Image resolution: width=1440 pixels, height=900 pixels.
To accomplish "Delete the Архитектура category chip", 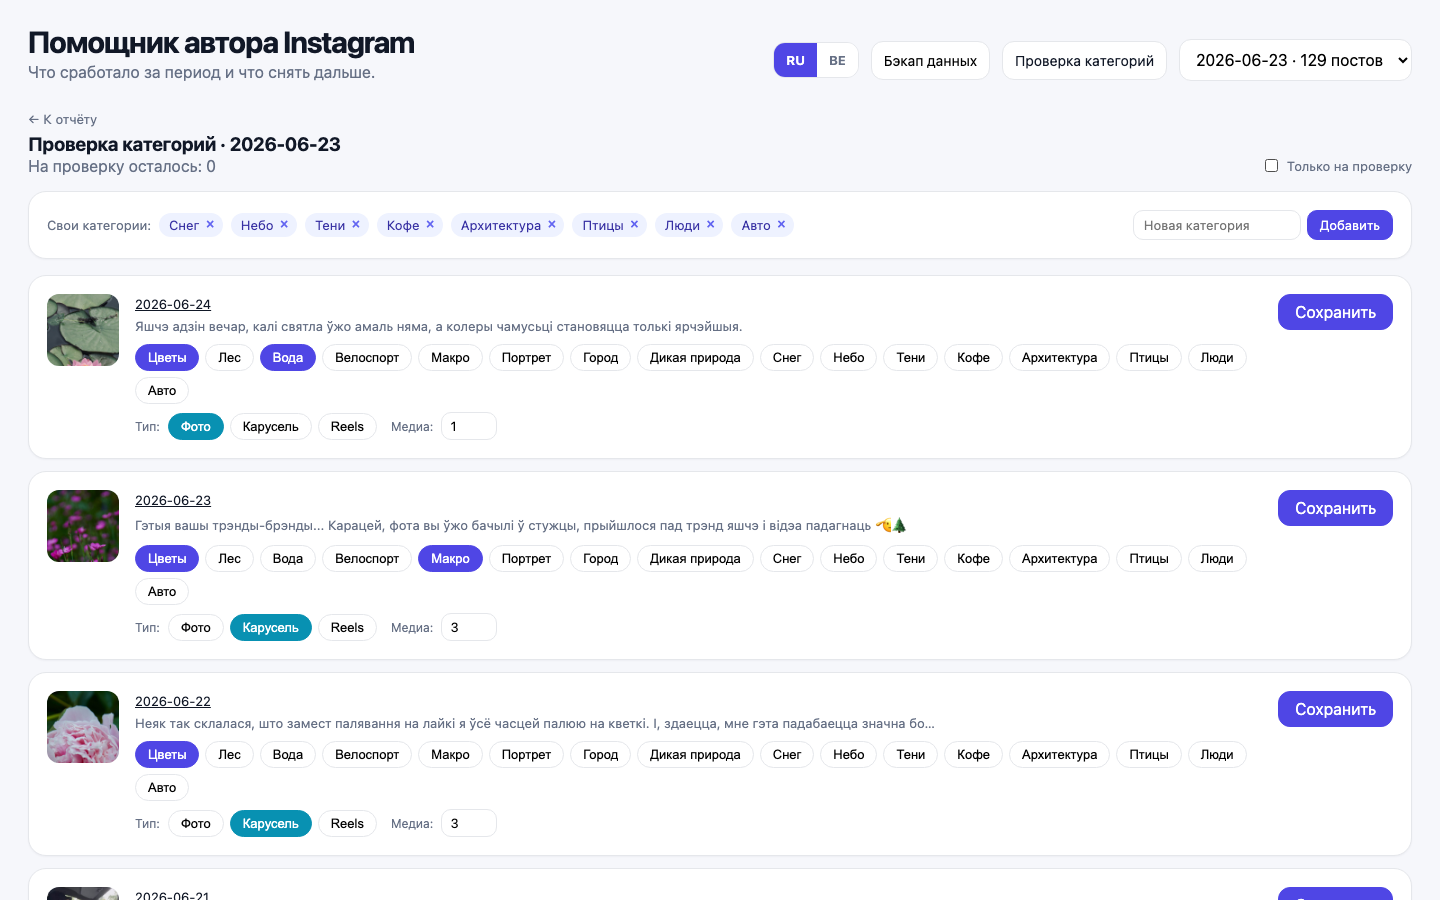I will pyautogui.click(x=552, y=225).
